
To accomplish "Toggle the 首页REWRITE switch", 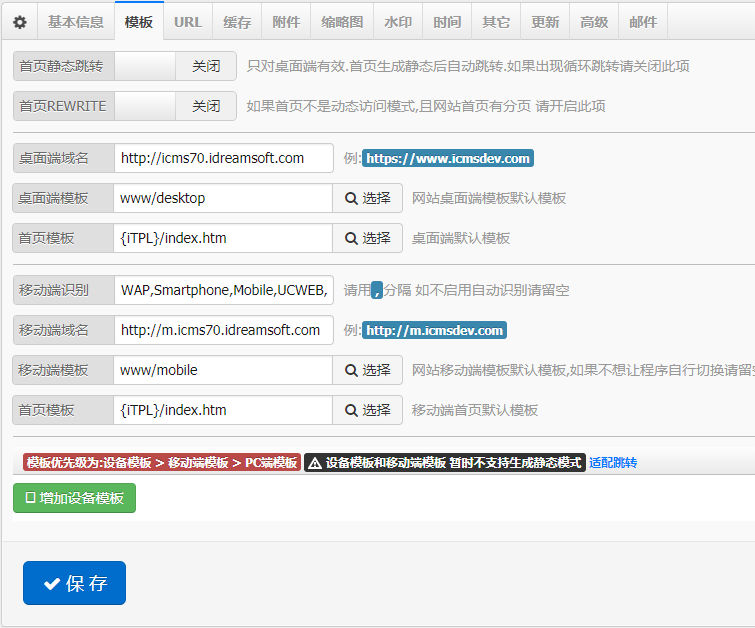I will [175, 106].
